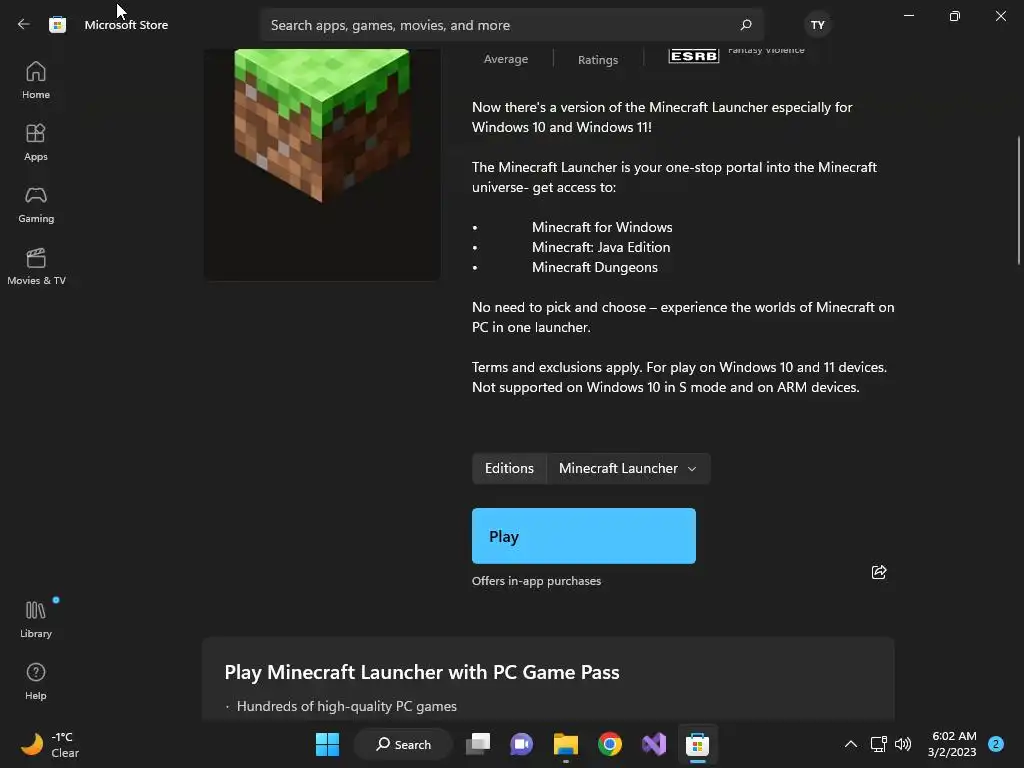Open the Home section in sidebar
The image size is (1024, 768).
click(36, 80)
